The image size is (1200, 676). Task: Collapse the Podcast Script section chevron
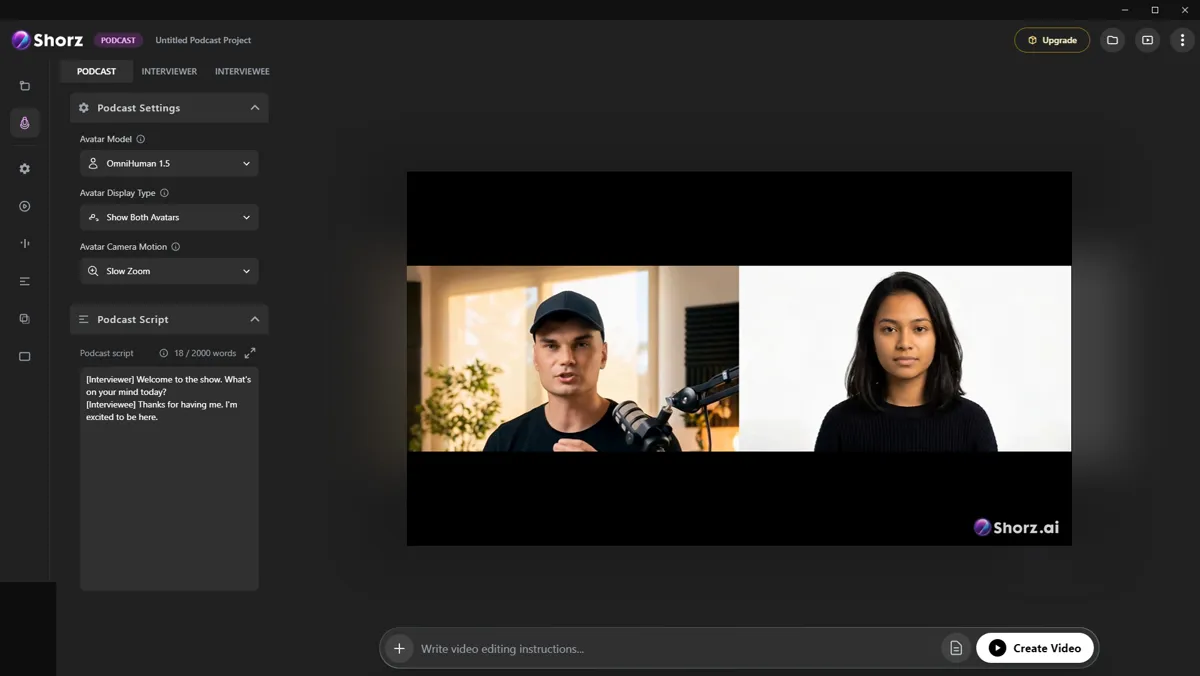[x=254, y=319]
